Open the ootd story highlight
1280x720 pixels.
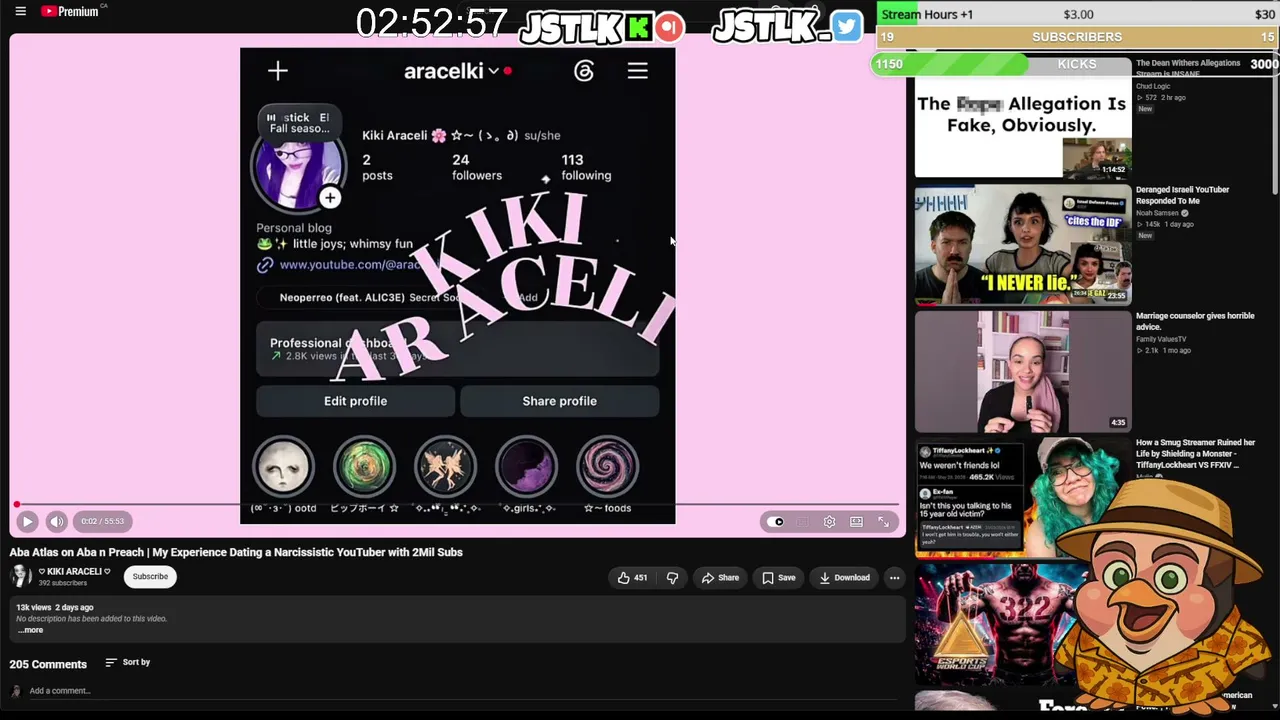point(283,468)
